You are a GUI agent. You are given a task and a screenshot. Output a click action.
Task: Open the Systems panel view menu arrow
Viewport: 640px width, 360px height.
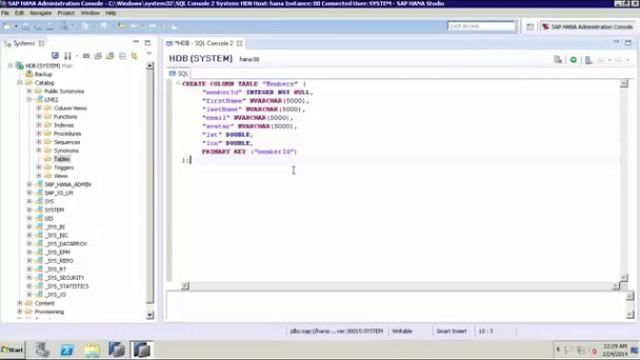pyautogui.click(x=149, y=53)
